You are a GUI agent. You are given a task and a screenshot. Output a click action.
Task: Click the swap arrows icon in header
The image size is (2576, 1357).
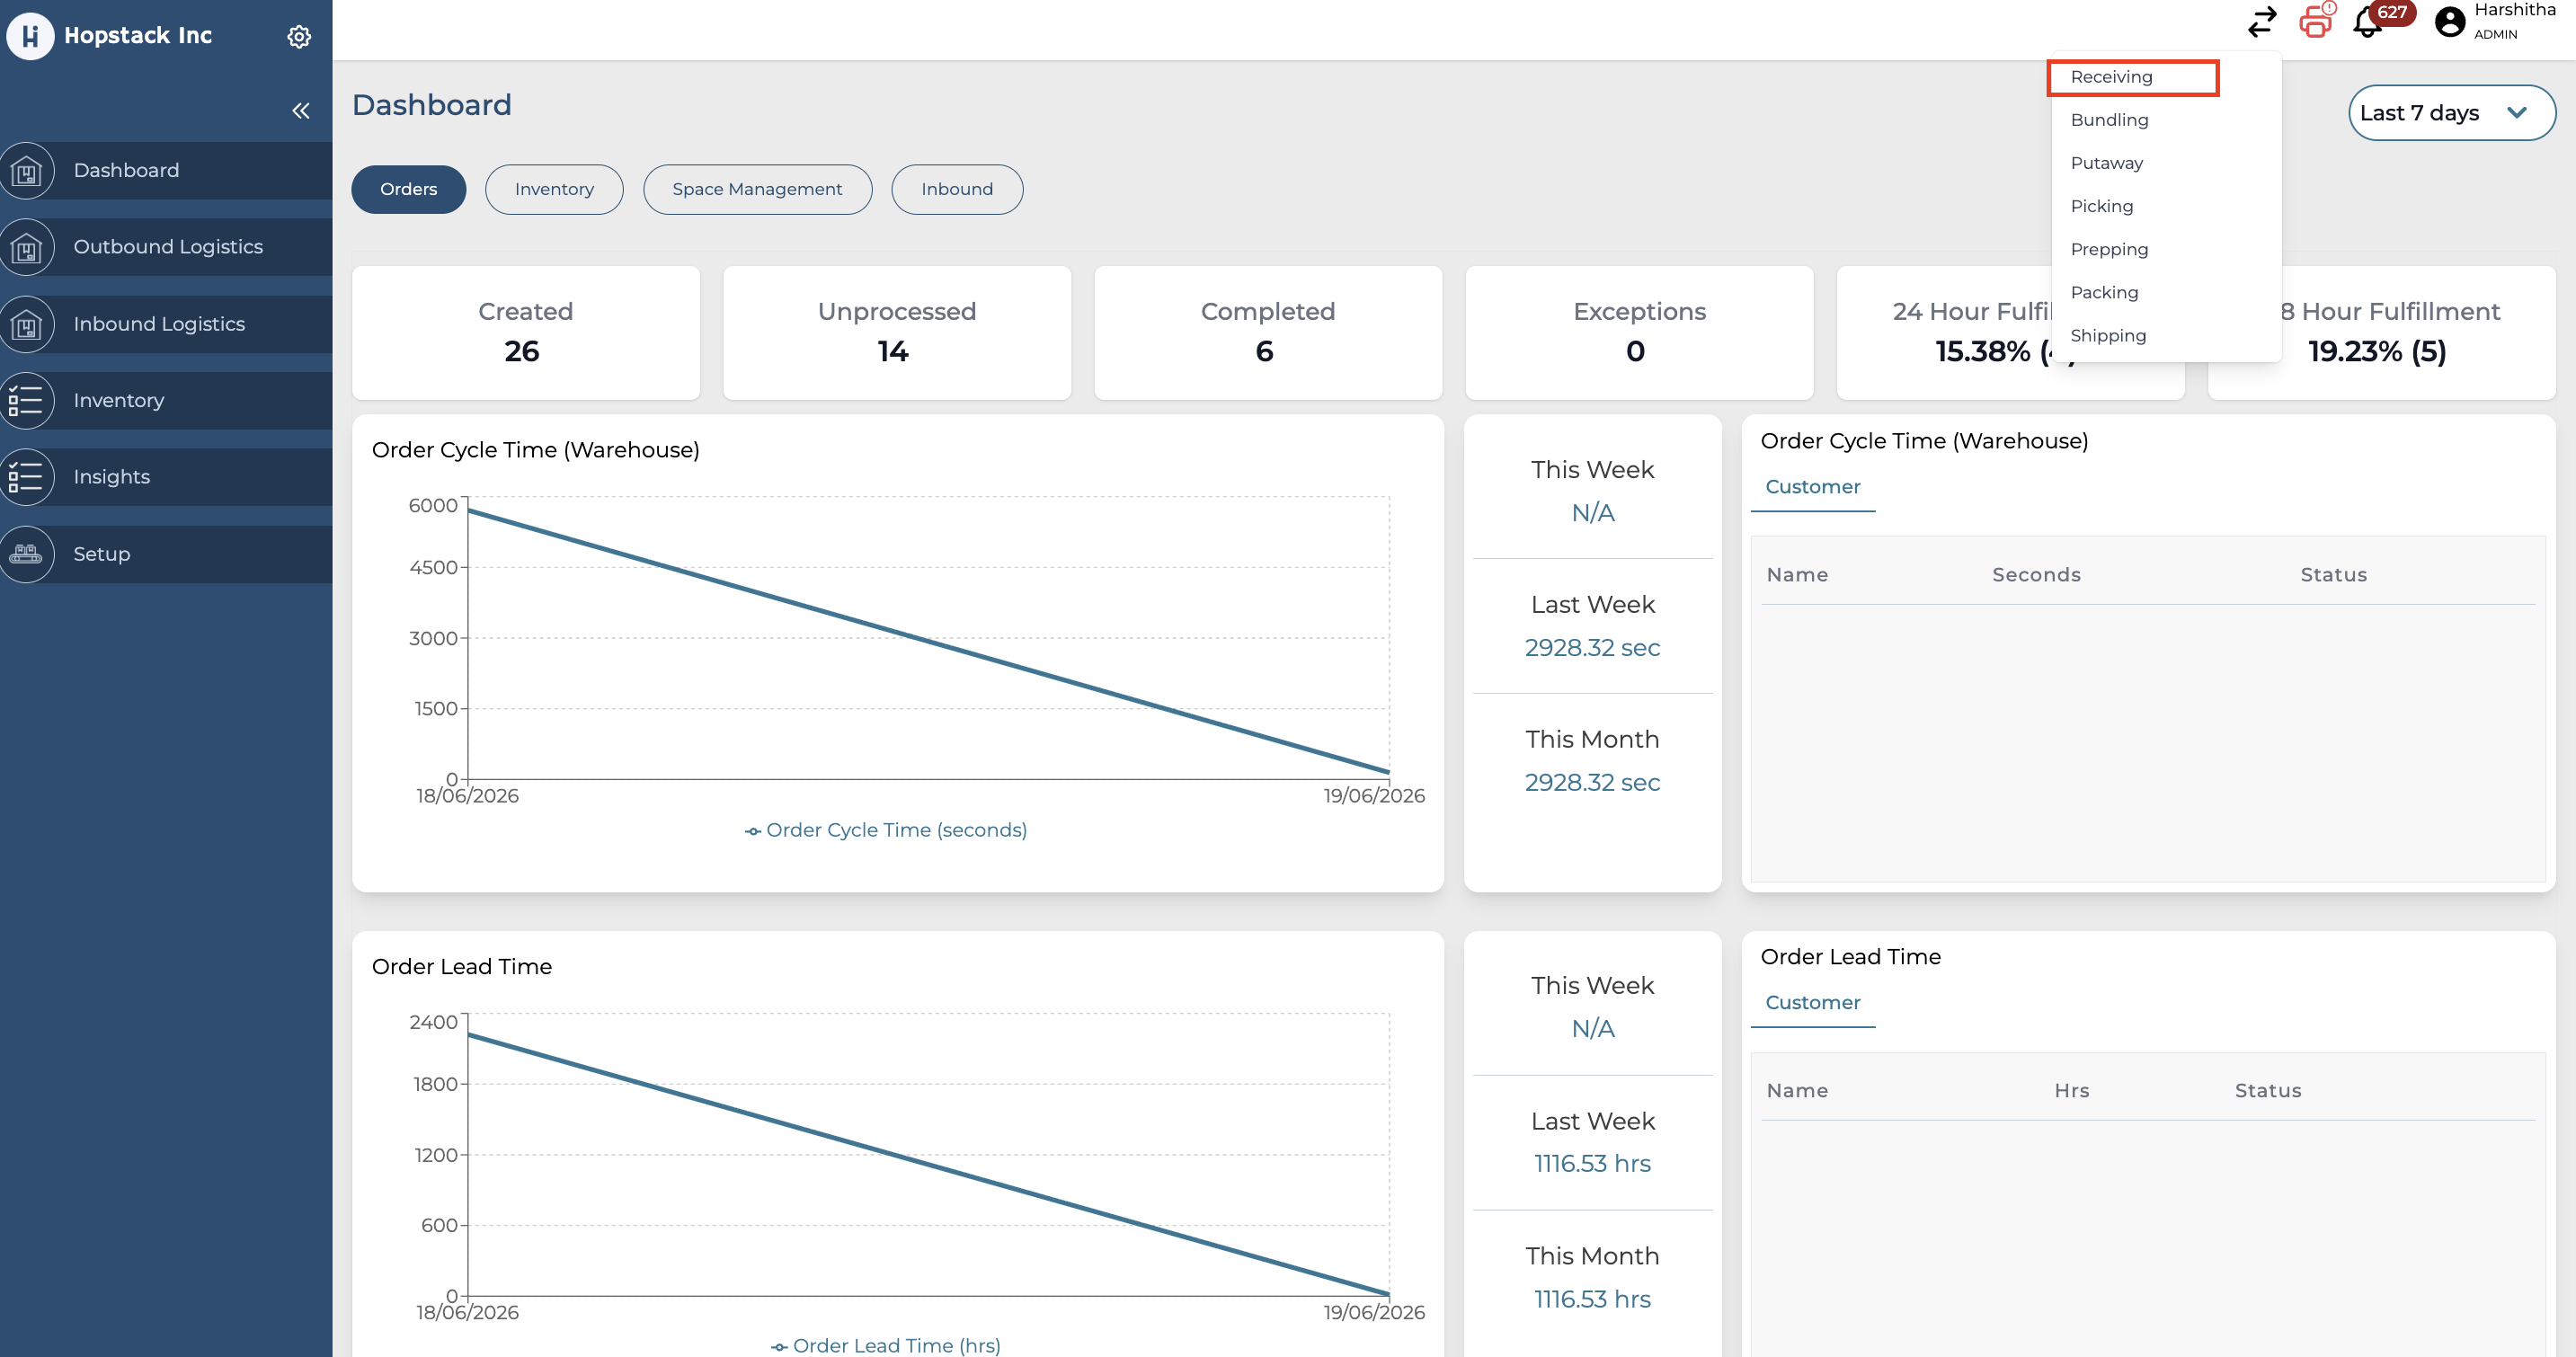click(2262, 22)
